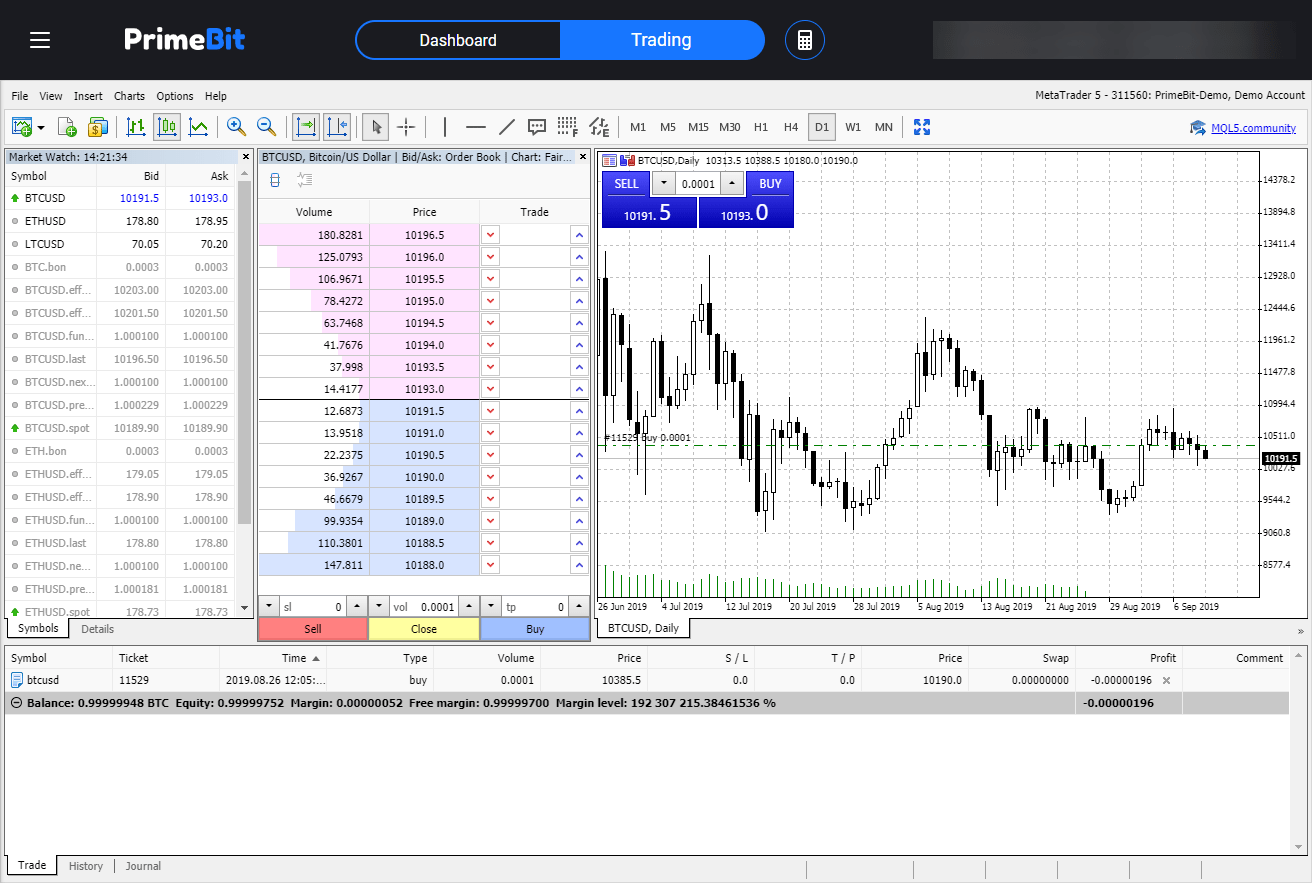1312x883 pixels.
Task: Open the Insert menu
Action: pos(88,96)
